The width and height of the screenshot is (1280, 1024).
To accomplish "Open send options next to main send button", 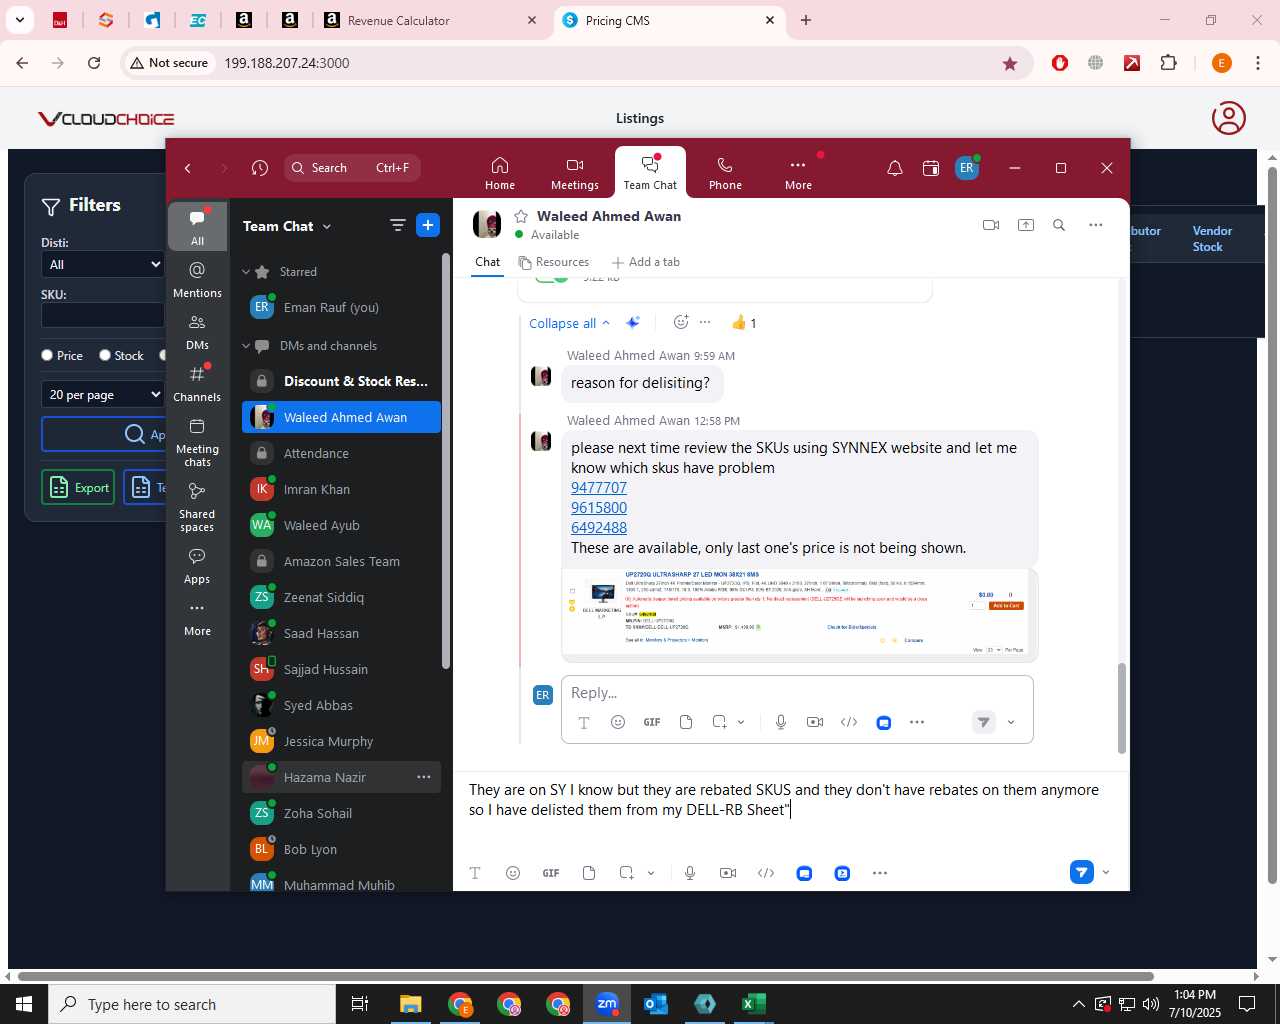I will point(1106,872).
